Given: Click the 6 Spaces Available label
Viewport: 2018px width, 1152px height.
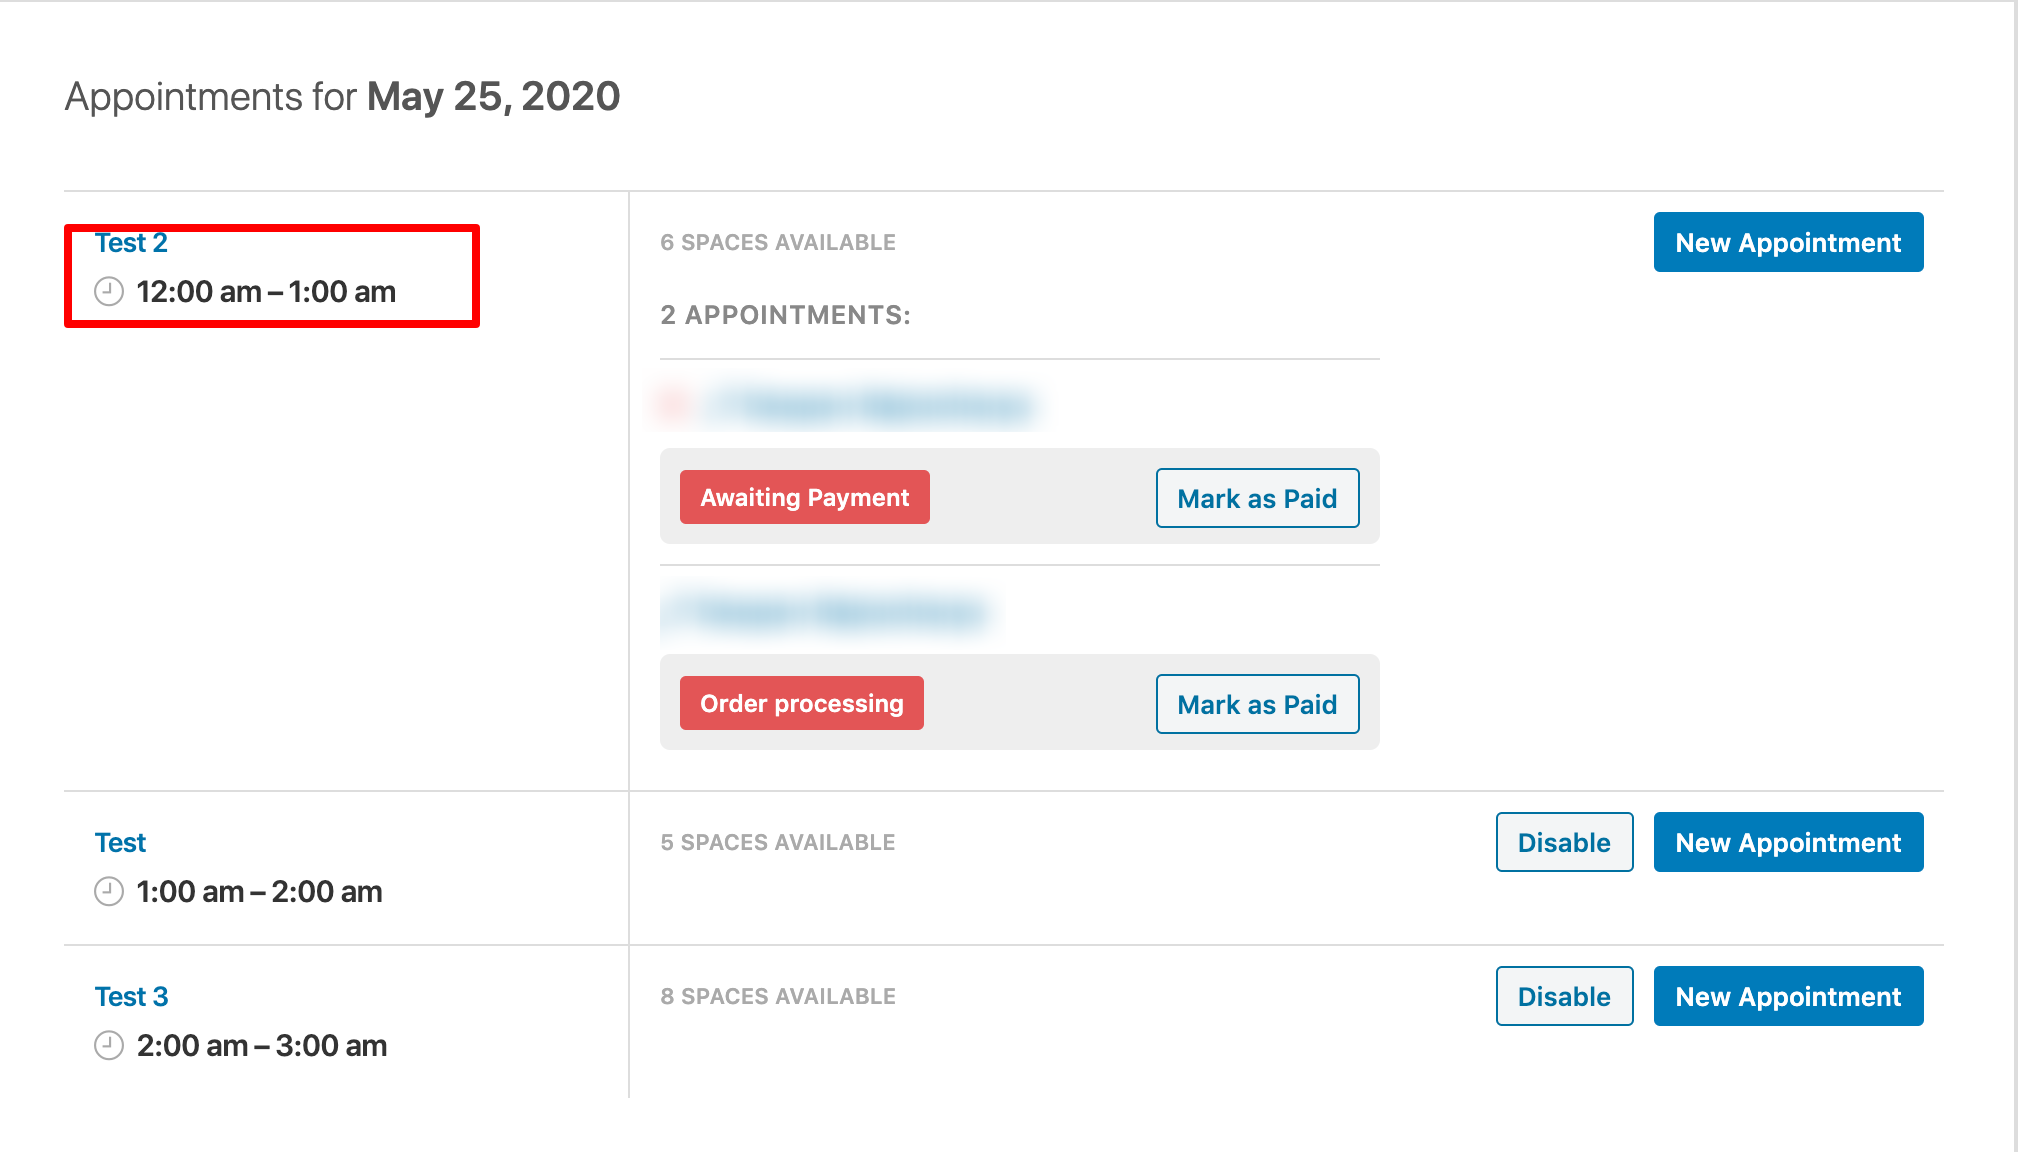Looking at the screenshot, I should (x=778, y=243).
